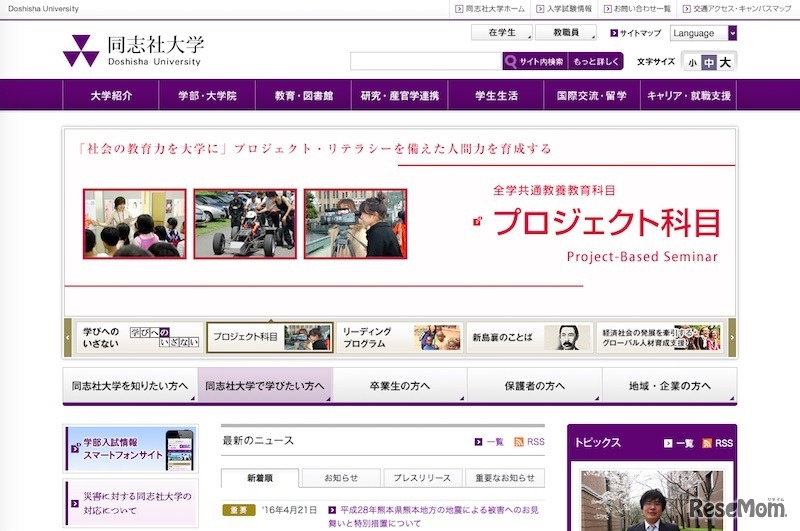Click into the site search text field
This screenshot has height=531, width=800.
(x=426, y=61)
